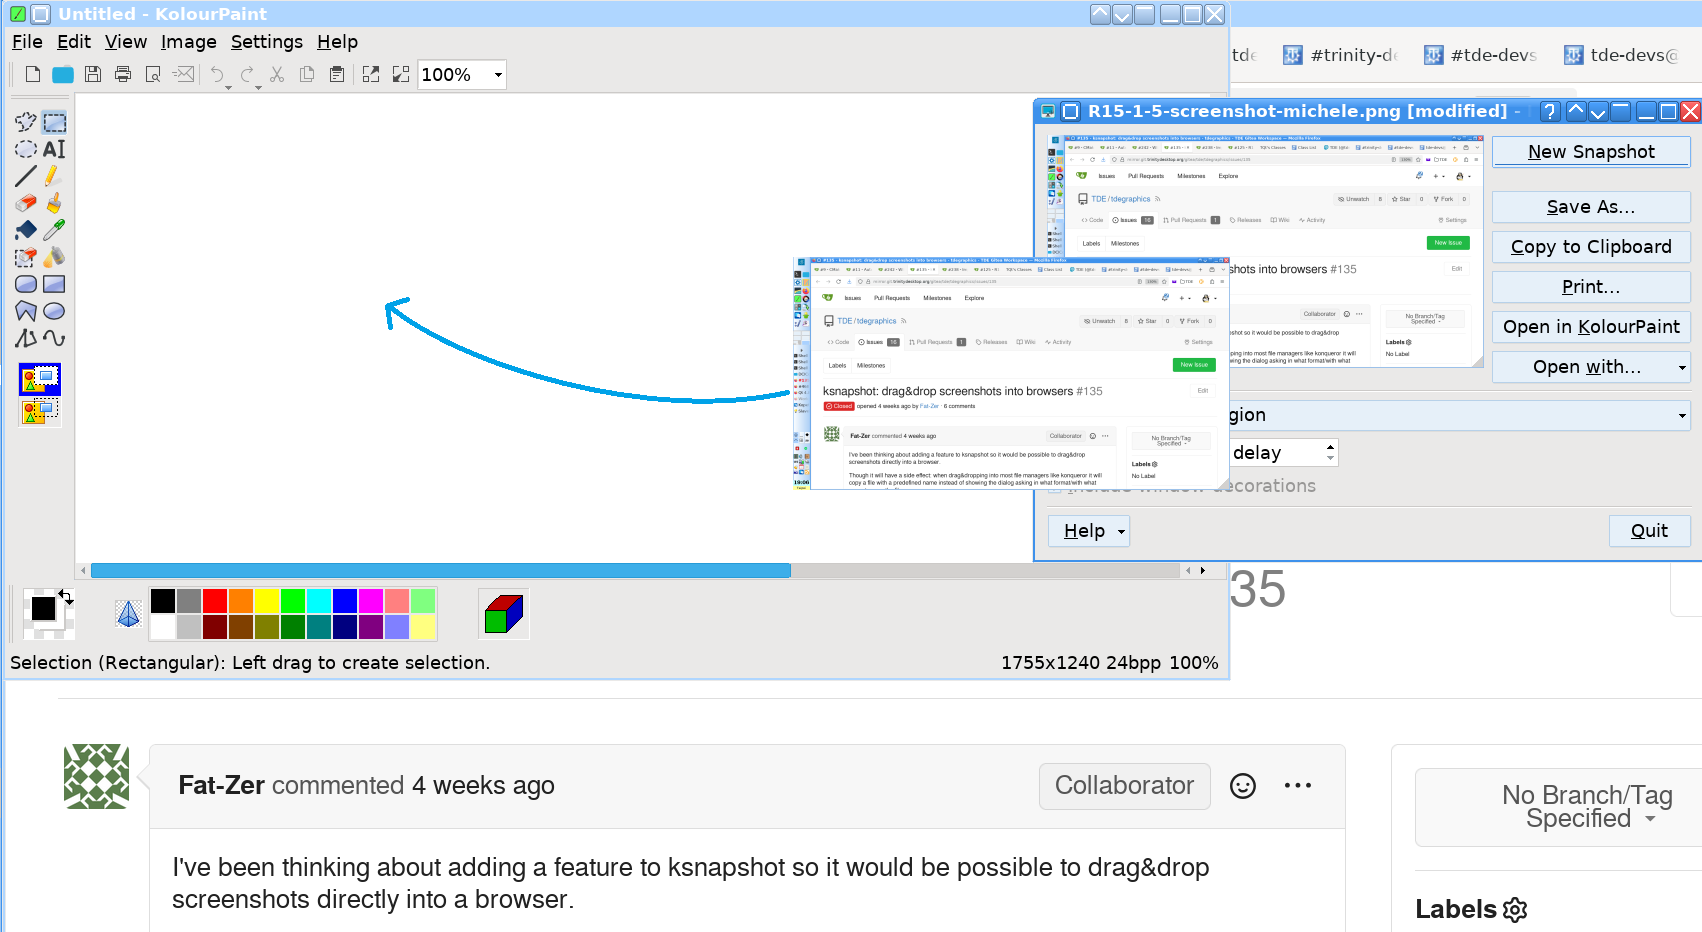
Task: Click the Print toolbar icon in KolourPaint
Action: pos(123,74)
